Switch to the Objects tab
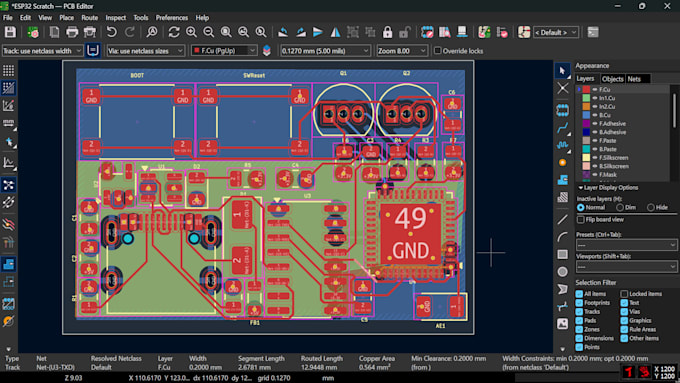The width and height of the screenshot is (680, 383). click(612, 79)
